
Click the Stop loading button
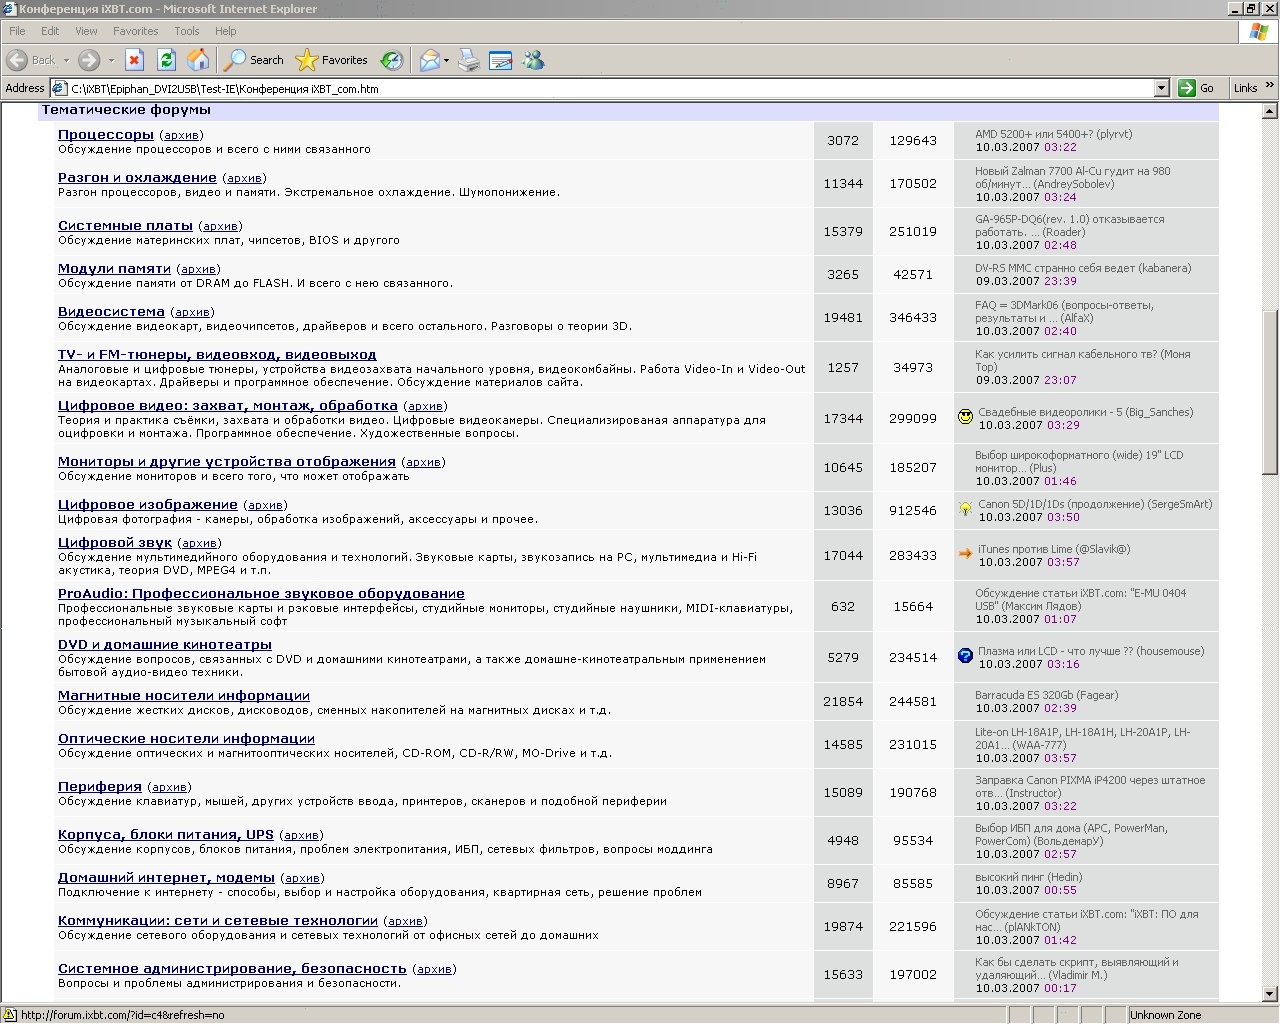click(134, 60)
